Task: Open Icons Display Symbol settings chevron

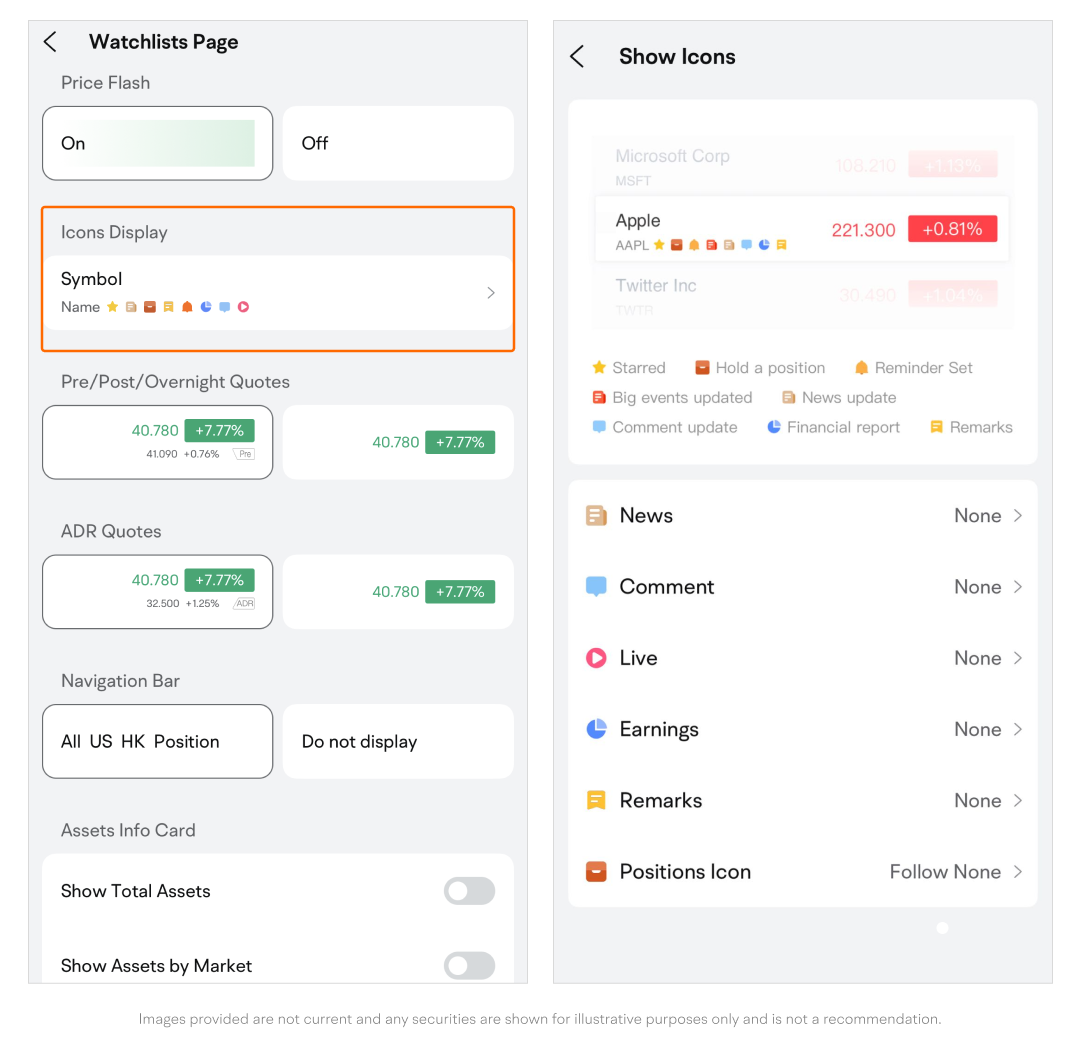Action: coord(490,293)
